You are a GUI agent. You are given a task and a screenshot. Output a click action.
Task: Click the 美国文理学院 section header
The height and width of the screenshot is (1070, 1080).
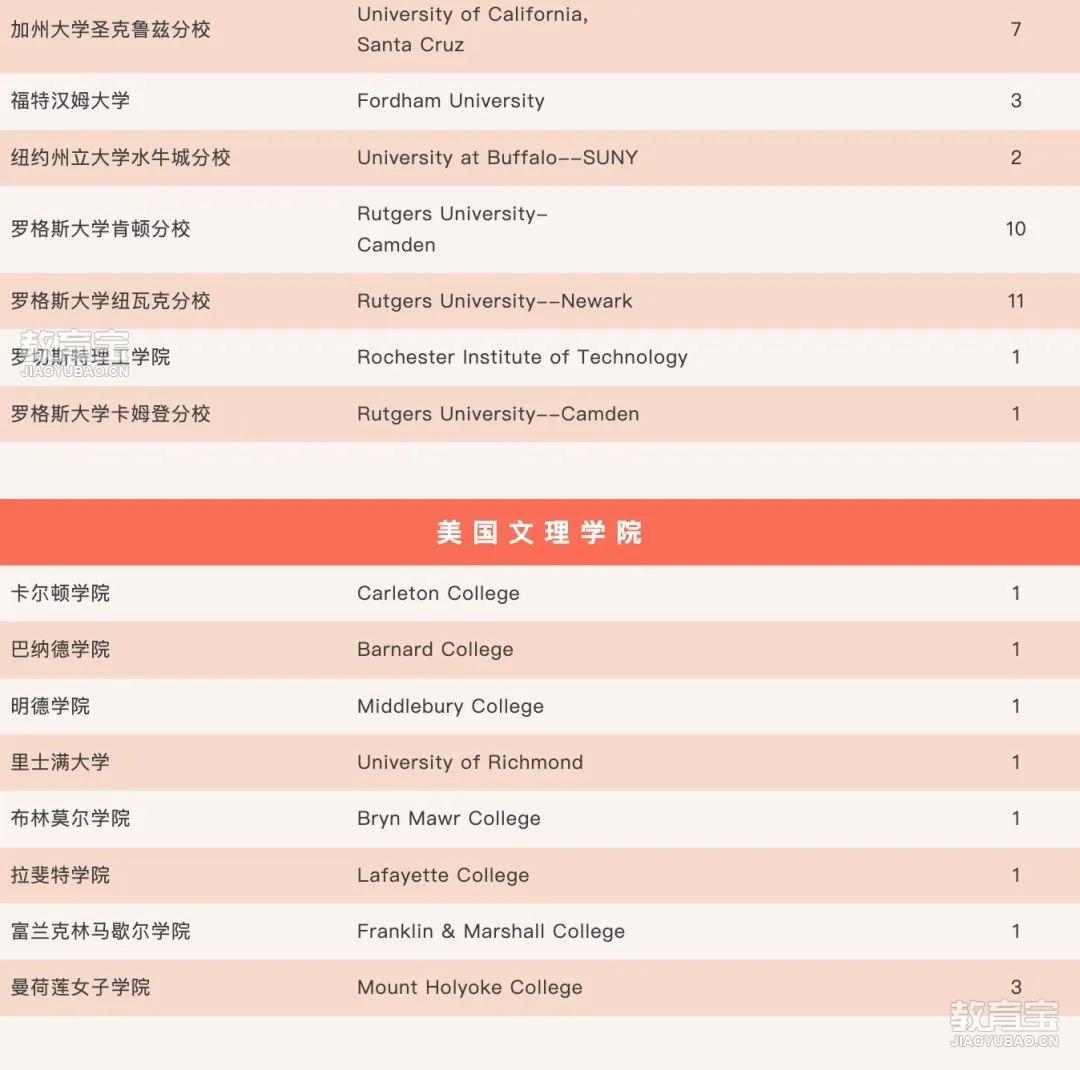point(540,533)
